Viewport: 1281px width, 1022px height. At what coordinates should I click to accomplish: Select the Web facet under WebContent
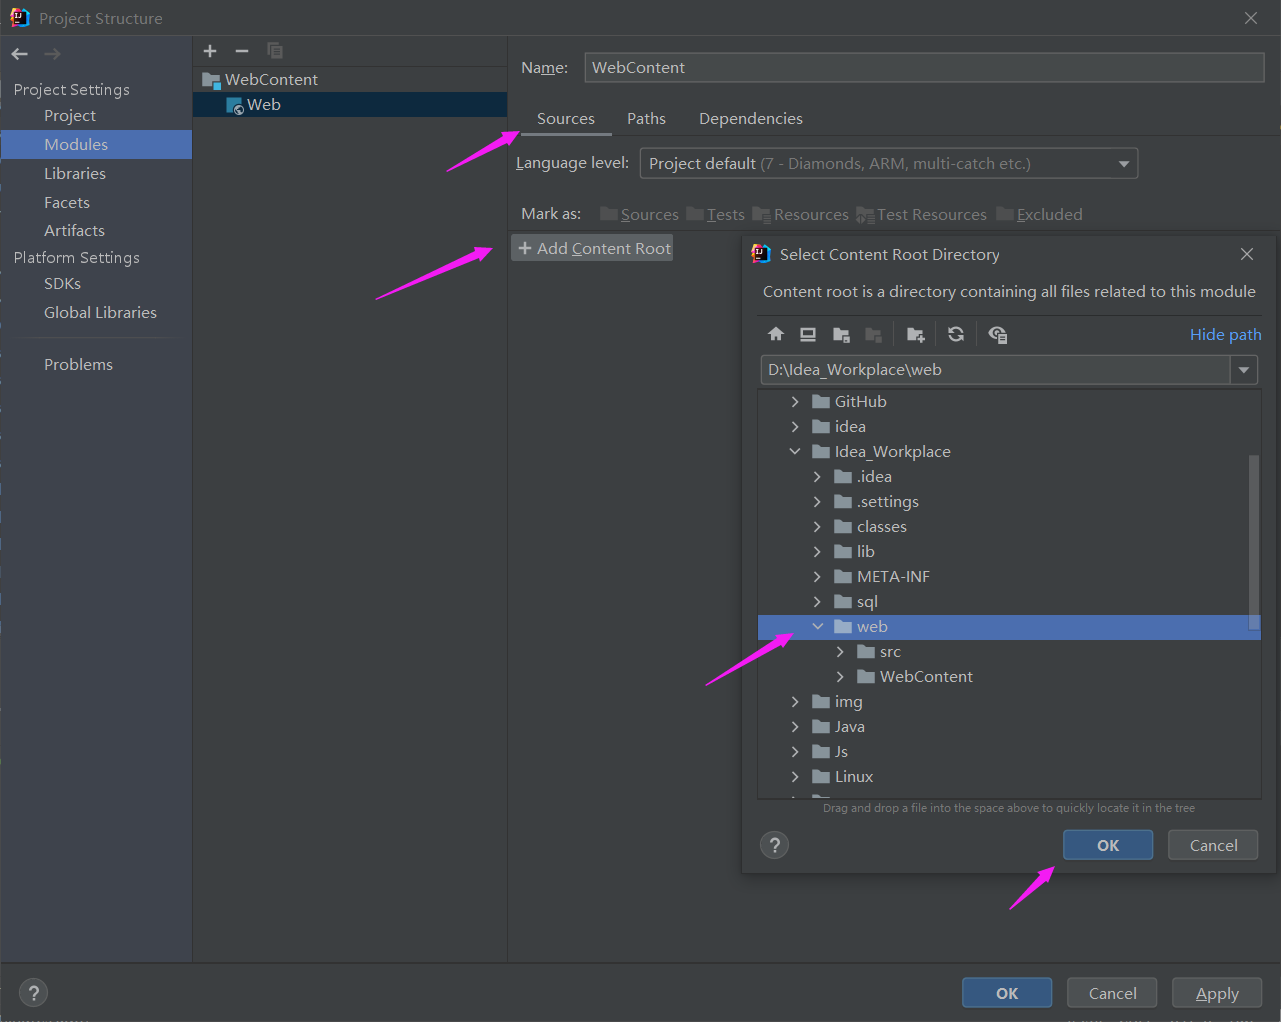(350, 105)
